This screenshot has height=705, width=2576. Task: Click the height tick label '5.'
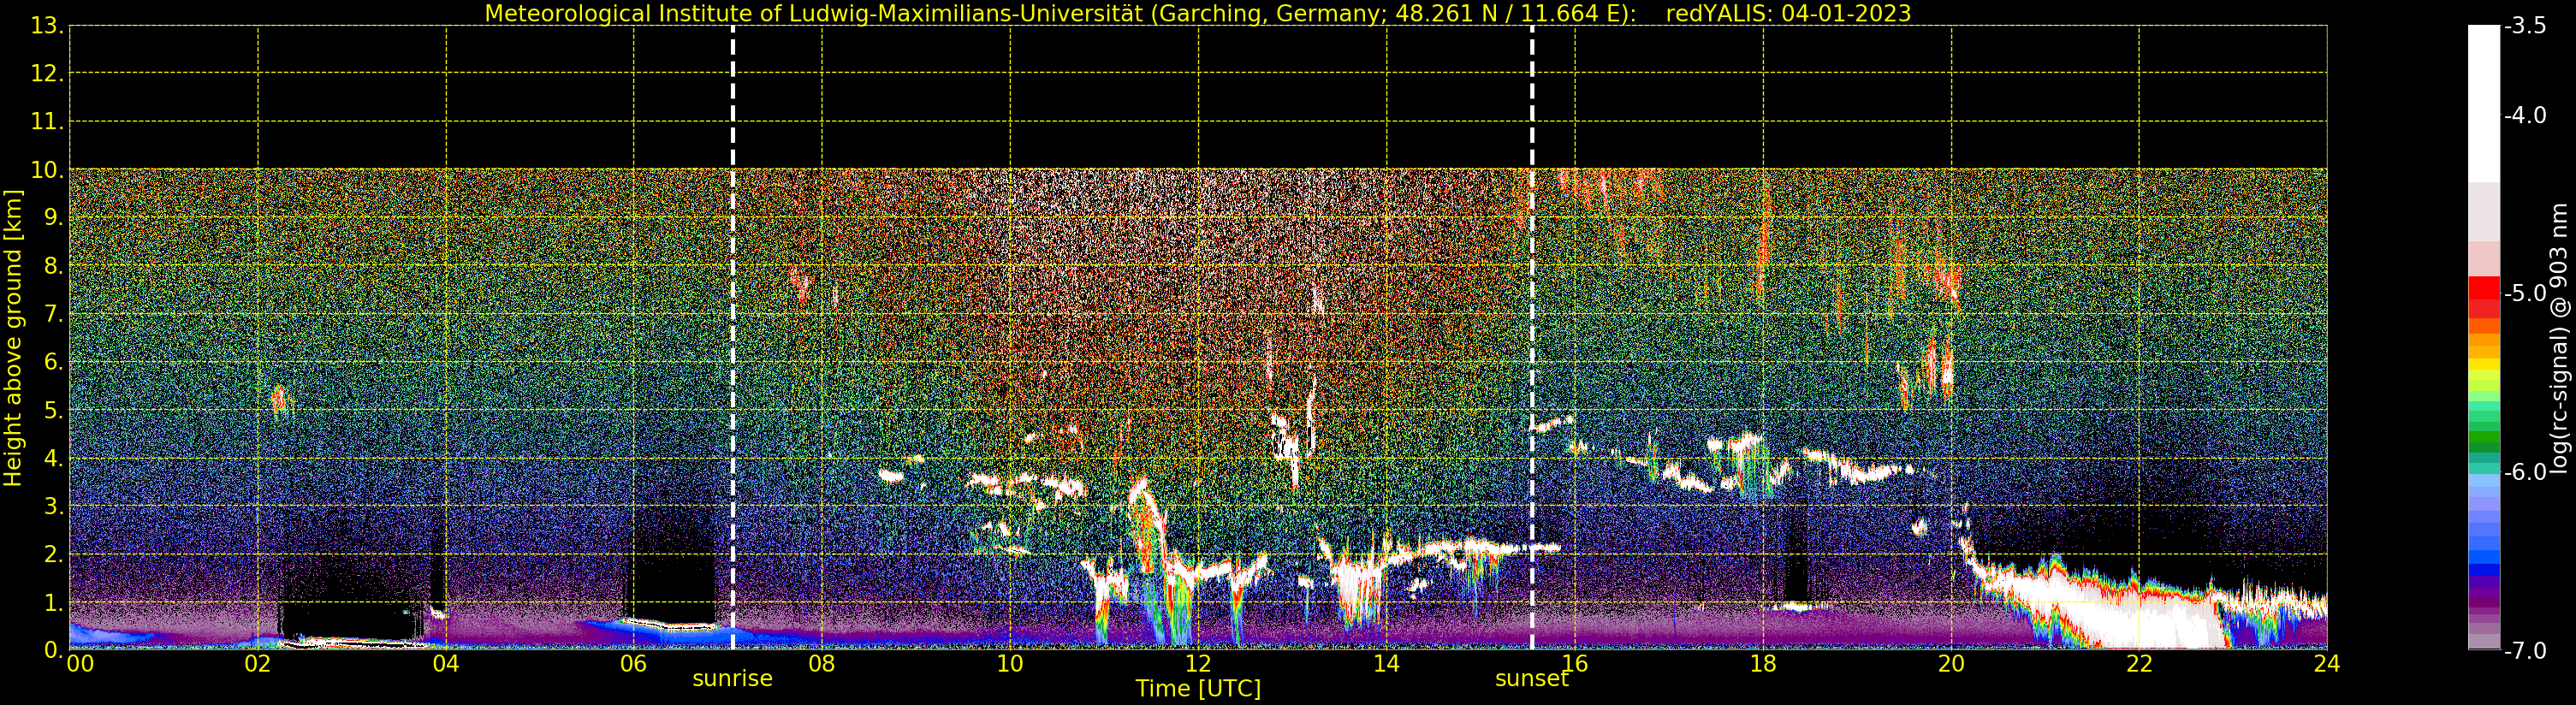[53, 411]
